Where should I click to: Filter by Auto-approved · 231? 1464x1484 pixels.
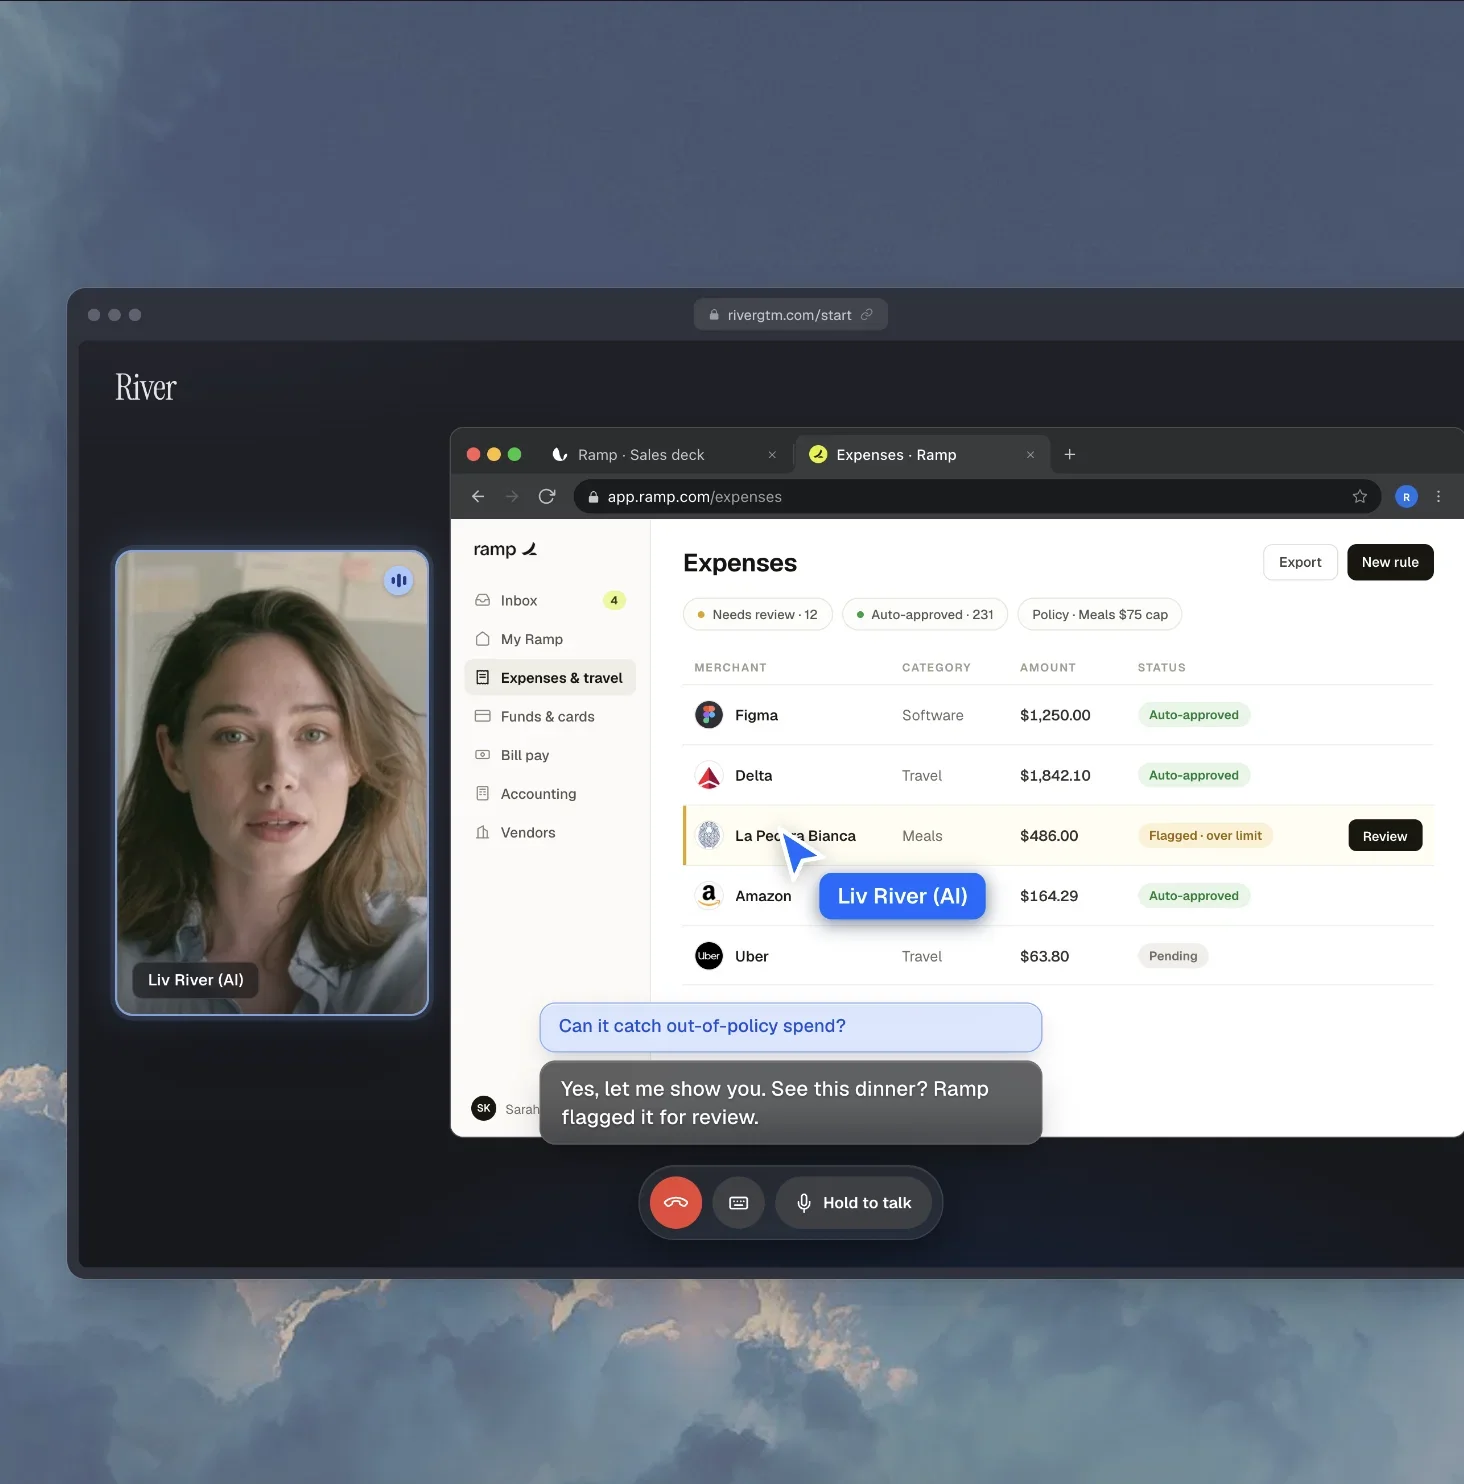pyautogui.click(x=925, y=614)
